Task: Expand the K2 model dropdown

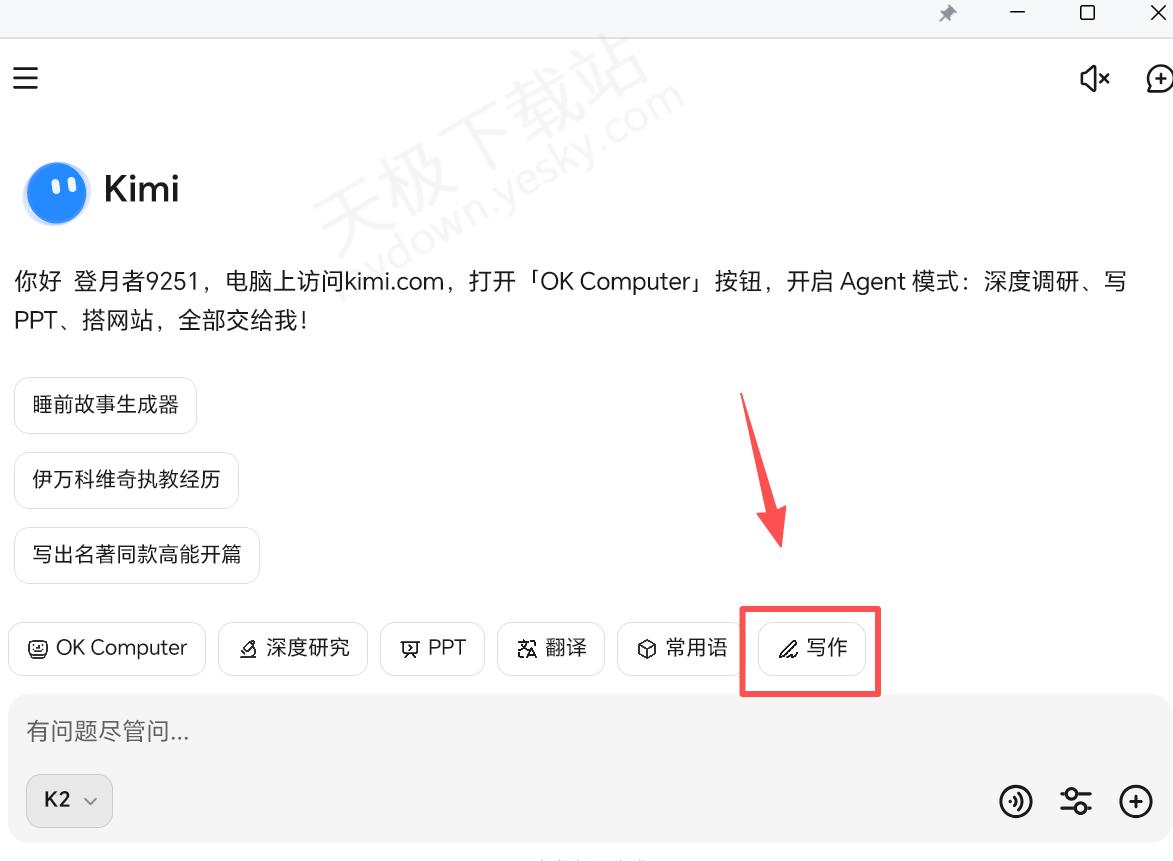Action: pyautogui.click(x=70, y=800)
